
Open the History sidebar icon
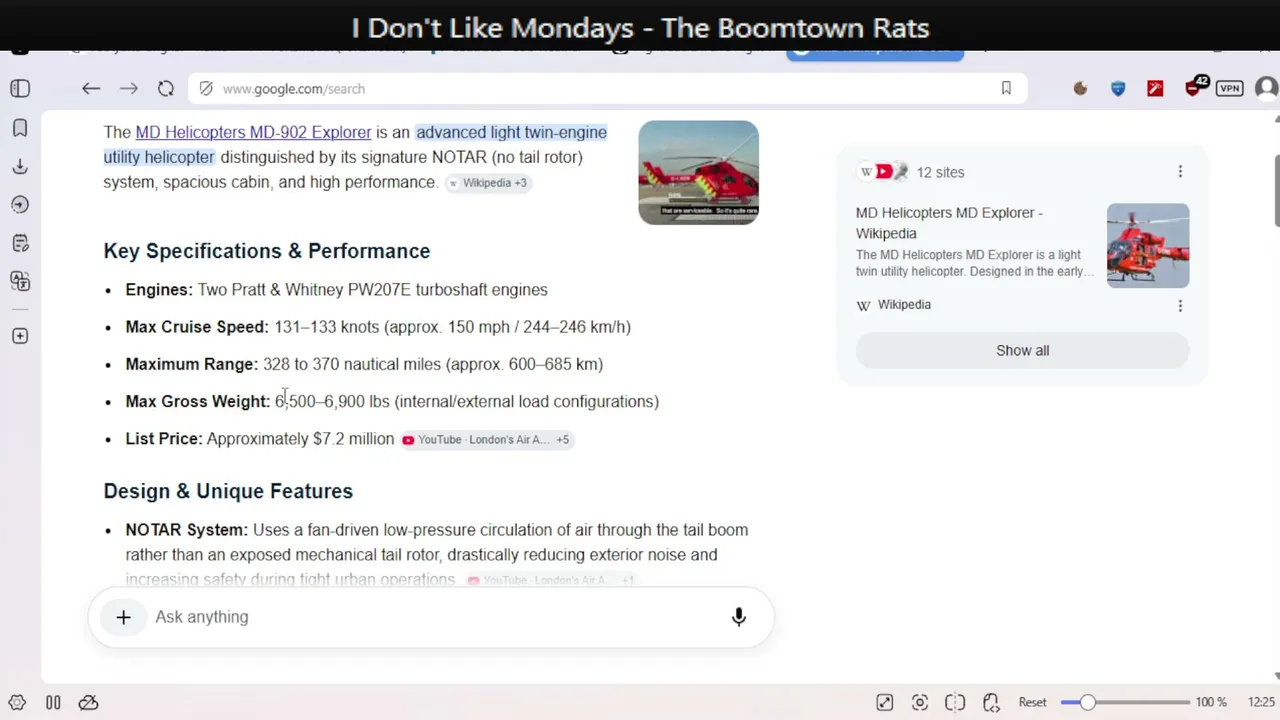(x=20, y=205)
